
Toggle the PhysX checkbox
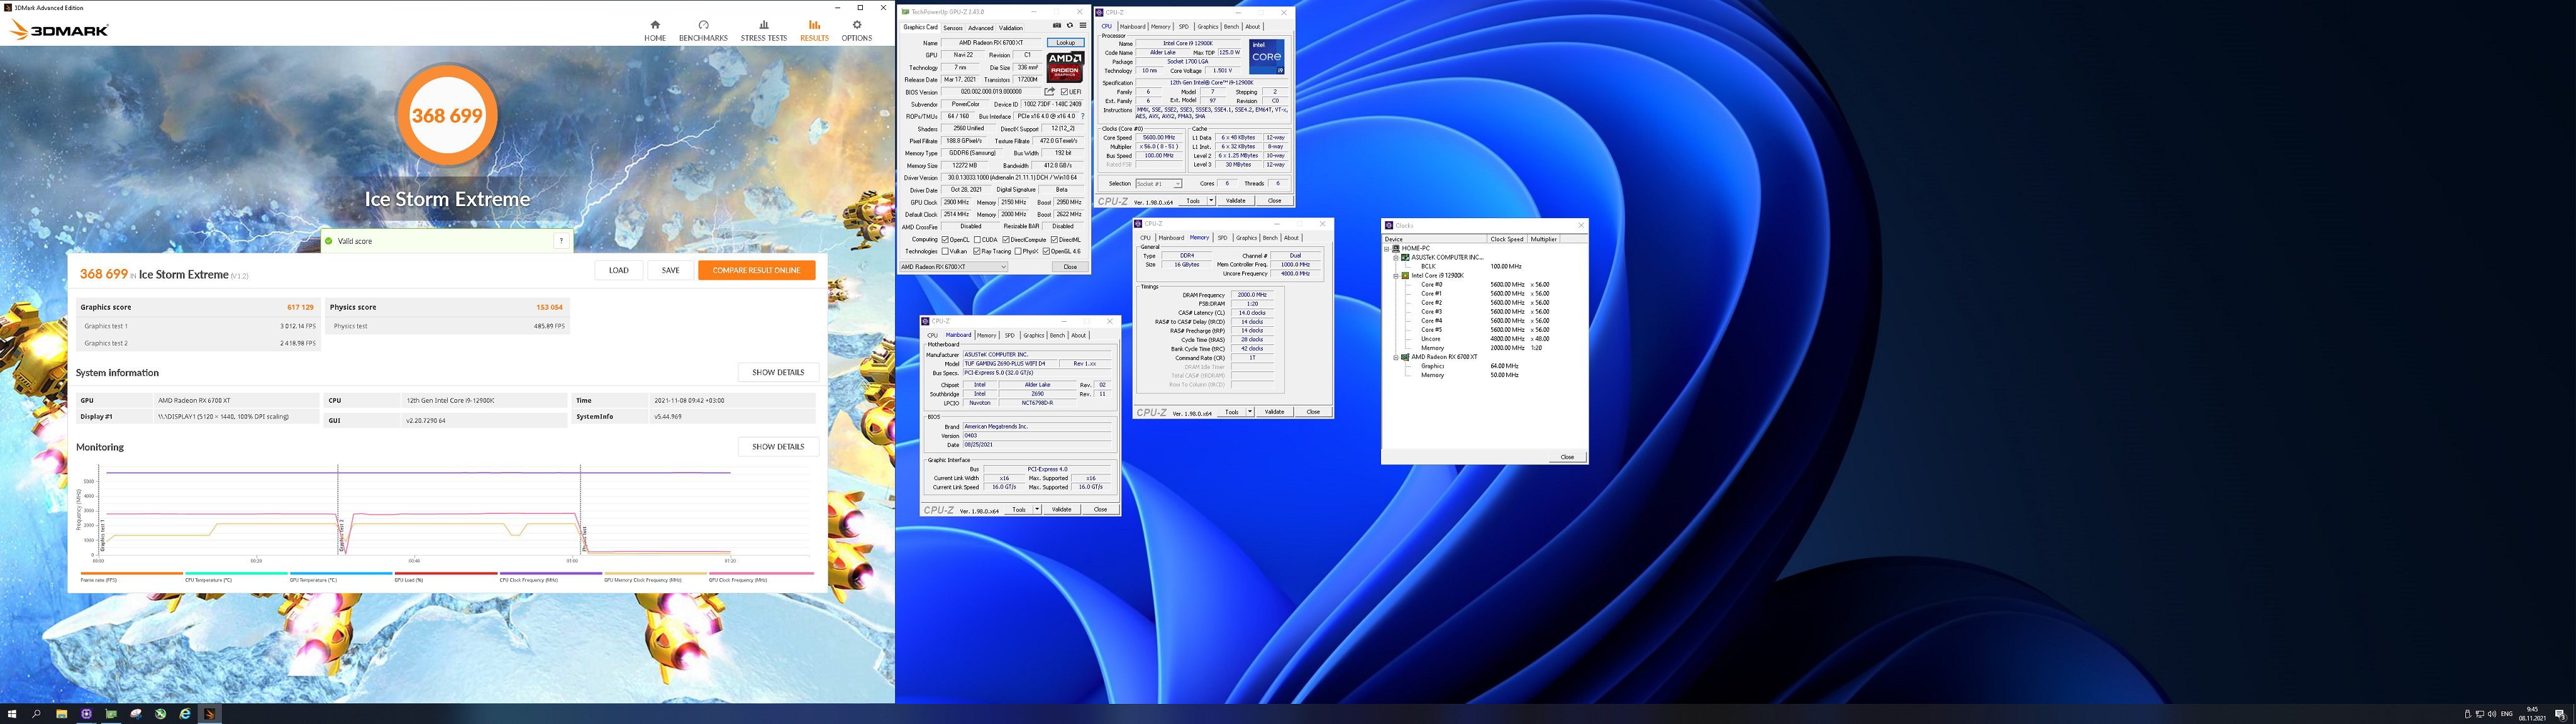pos(1018,251)
